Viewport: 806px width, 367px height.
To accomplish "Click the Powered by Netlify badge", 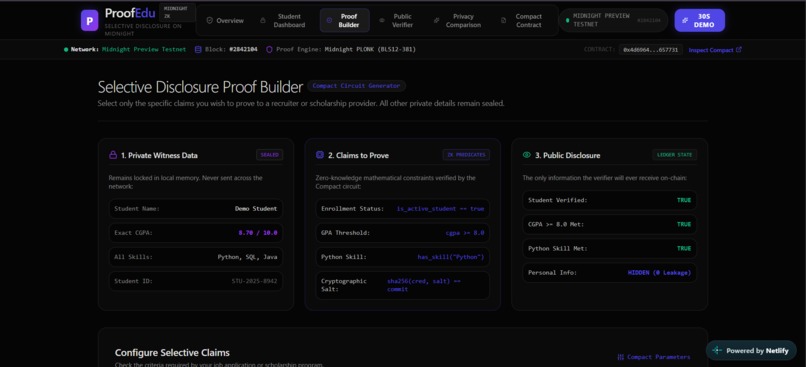I will (x=751, y=351).
